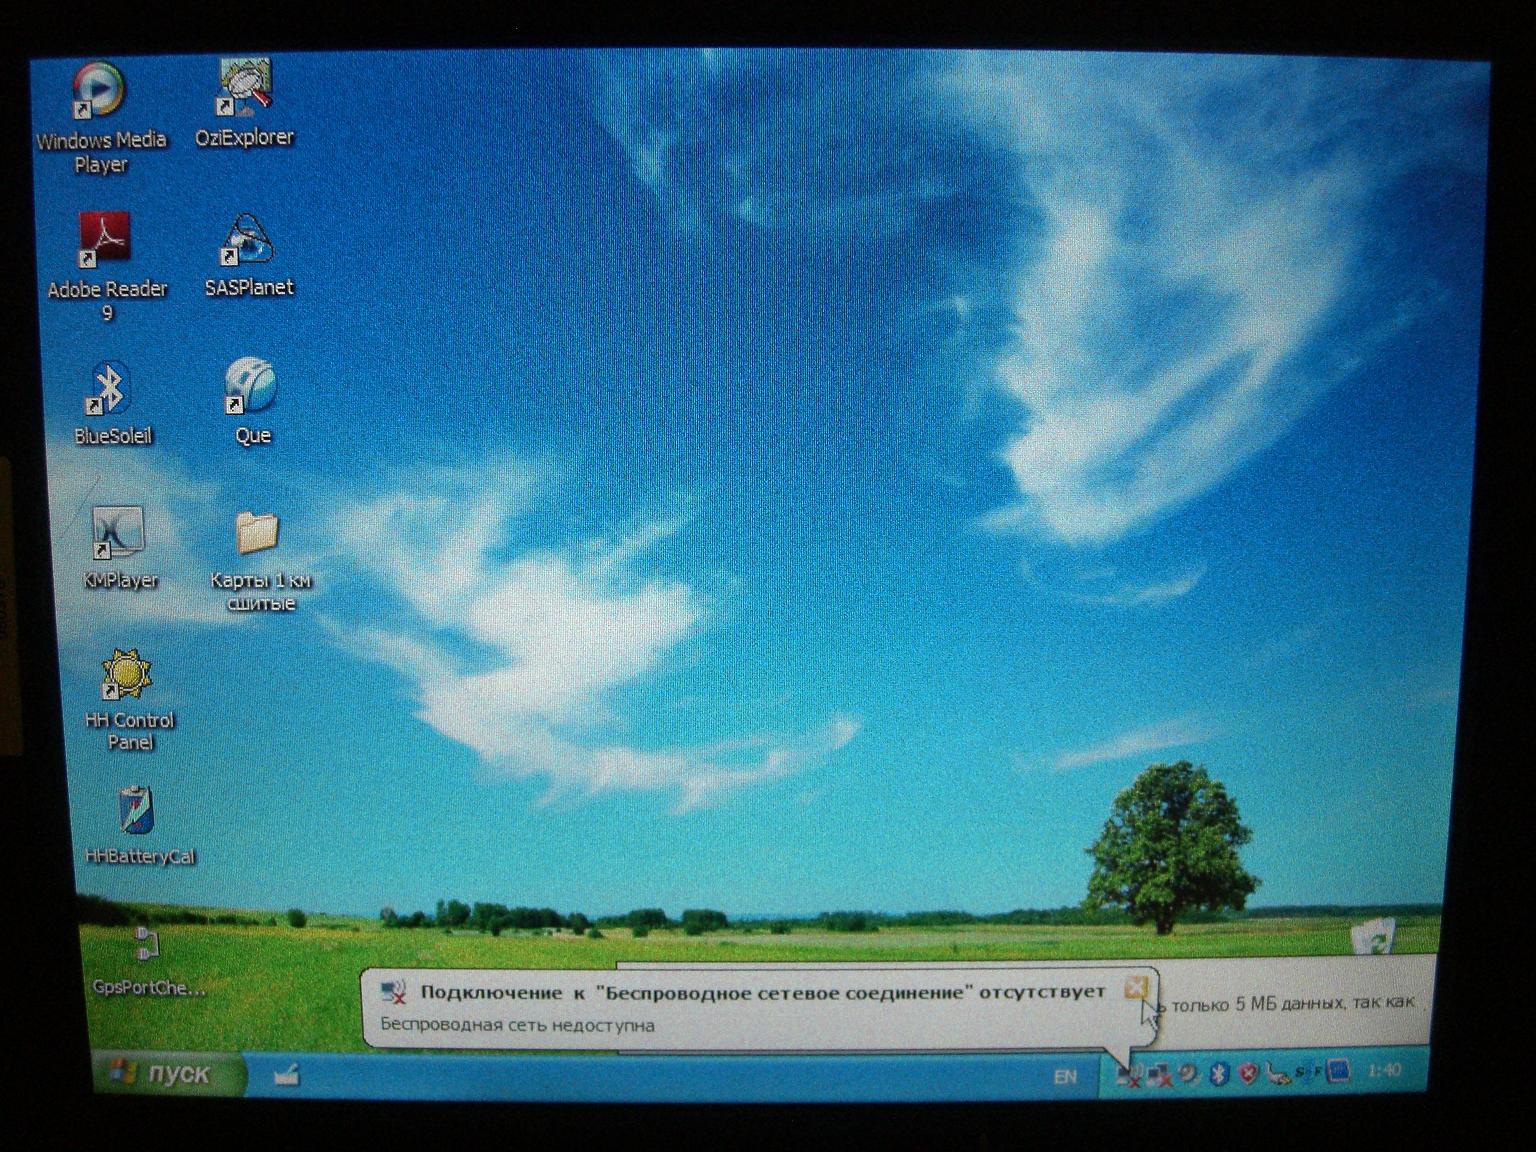This screenshot has height=1152, width=1536.
Task: Open the пуск start menu
Action: coord(168,1074)
